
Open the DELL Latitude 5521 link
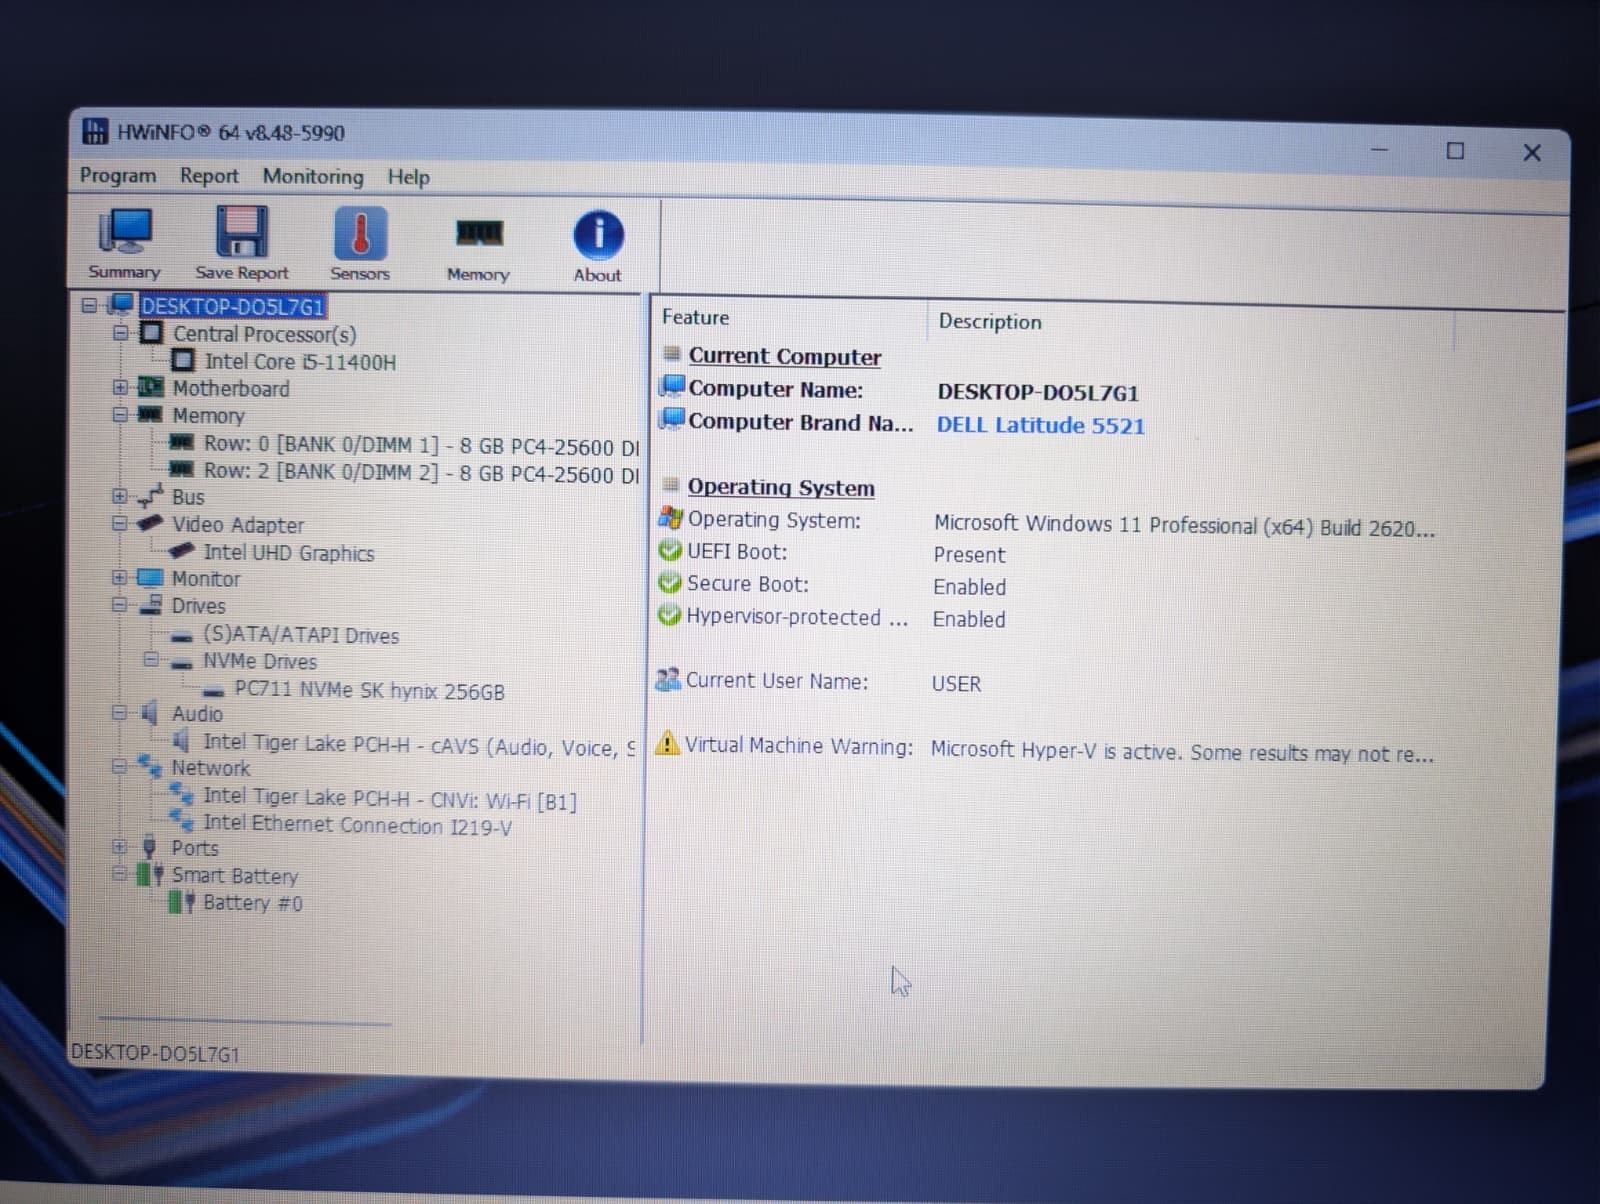tap(1040, 425)
